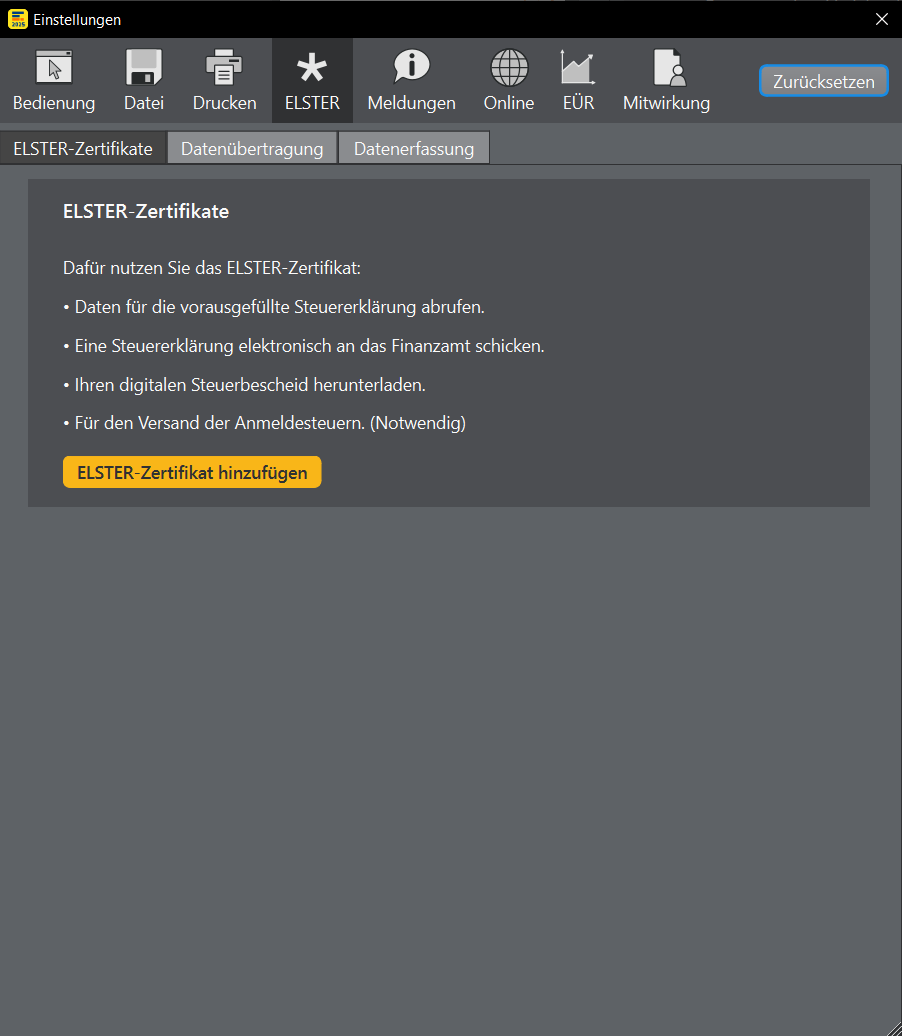Close the Einstellungen window
The height and width of the screenshot is (1036, 902).
coord(882,19)
